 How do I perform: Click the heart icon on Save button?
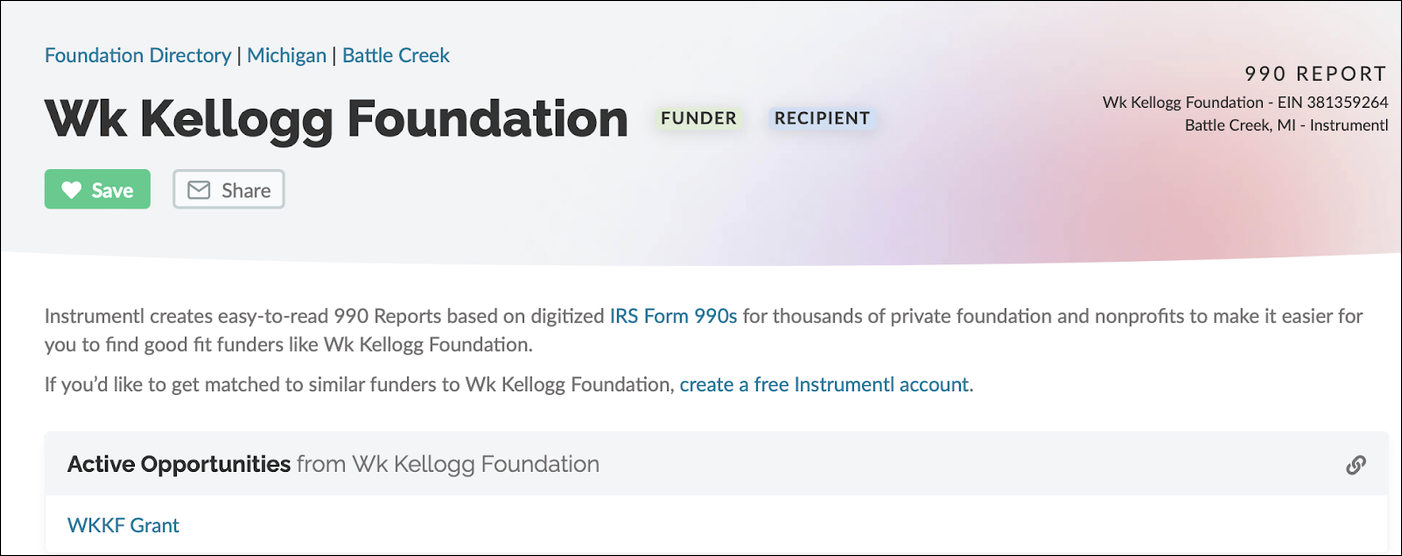click(x=71, y=190)
